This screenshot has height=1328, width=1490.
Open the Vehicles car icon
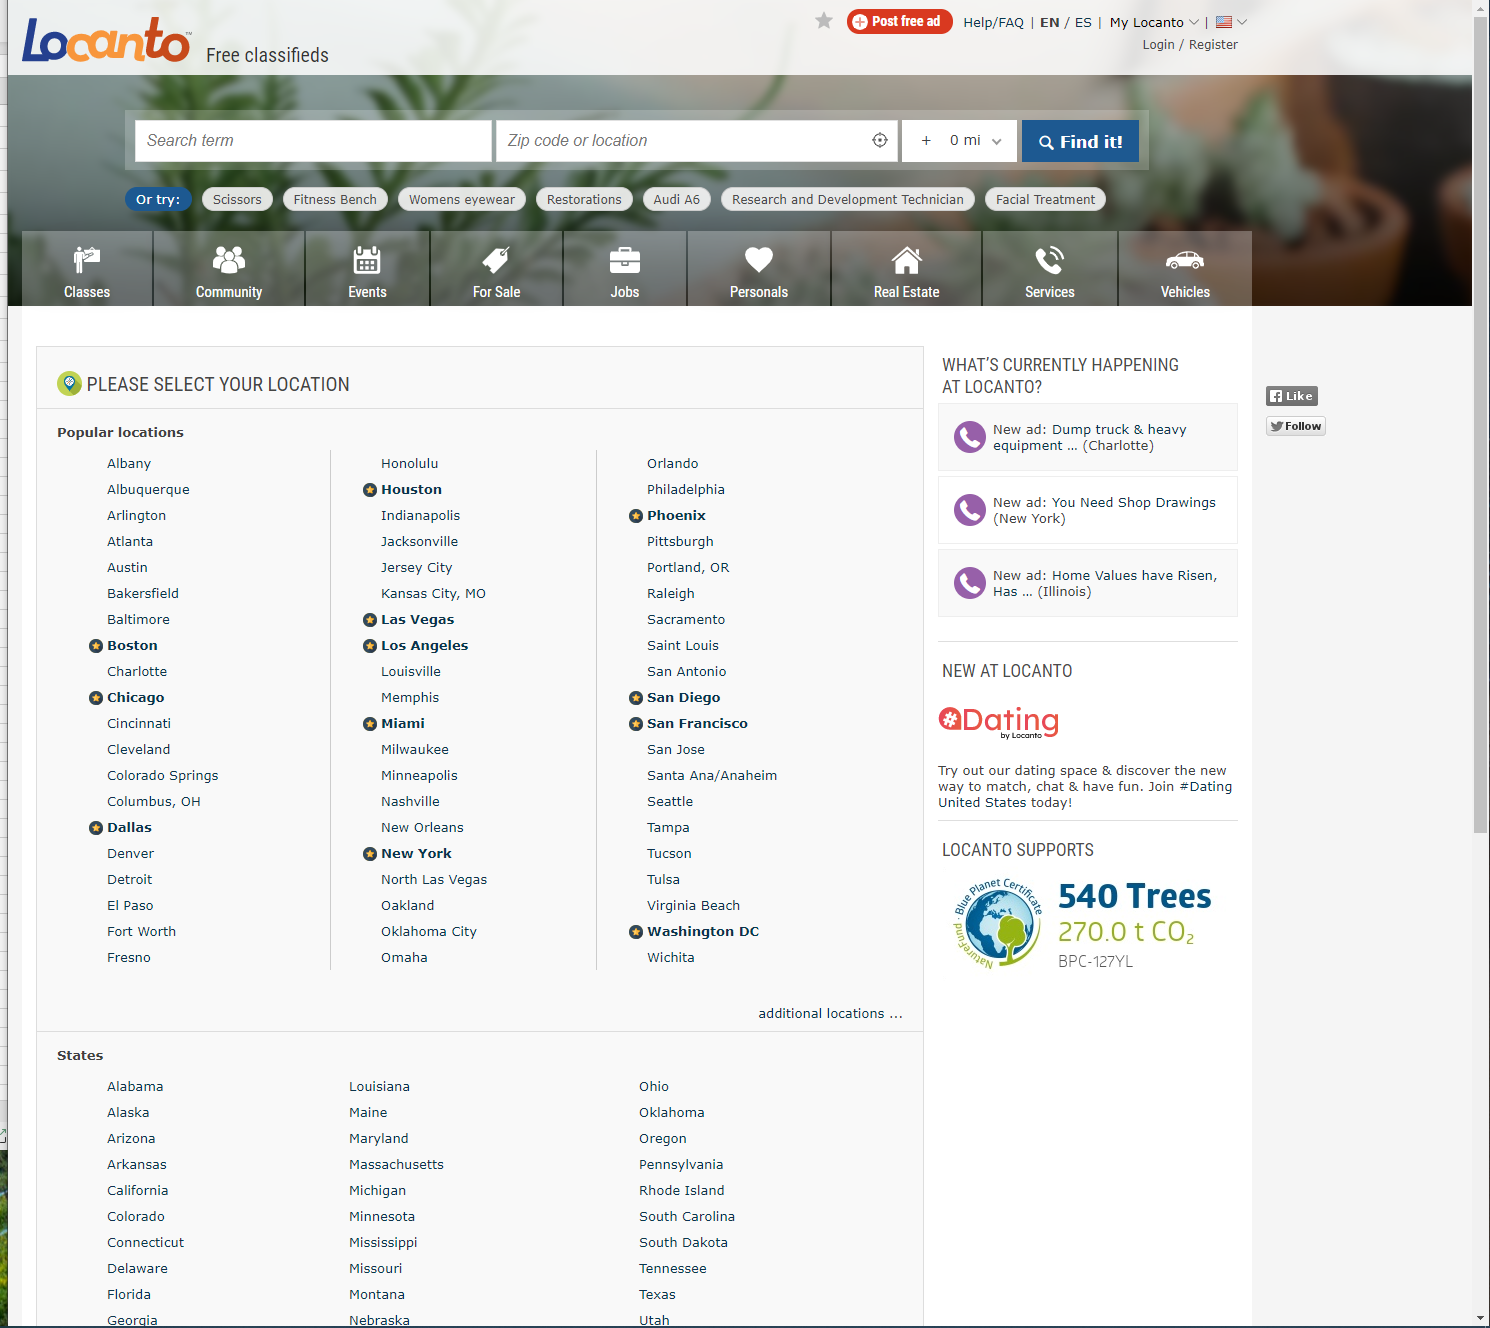(x=1185, y=260)
